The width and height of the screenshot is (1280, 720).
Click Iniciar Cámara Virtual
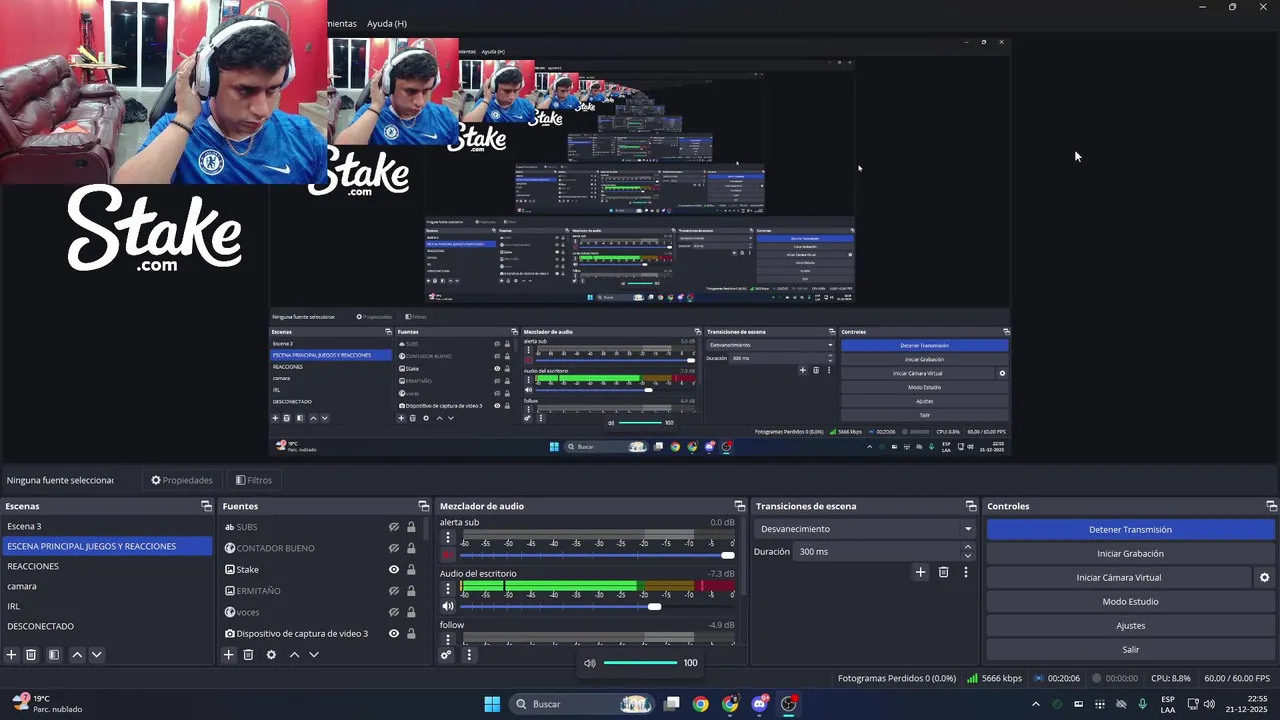pyautogui.click(x=1119, y=577)
